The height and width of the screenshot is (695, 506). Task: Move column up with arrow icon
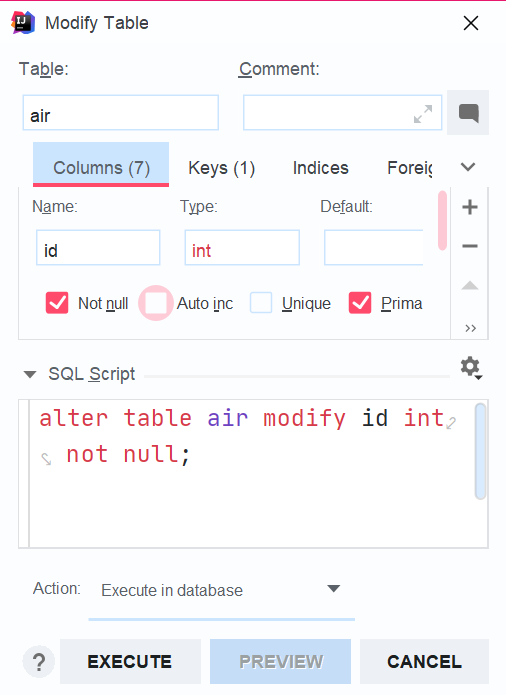[470, 285]
